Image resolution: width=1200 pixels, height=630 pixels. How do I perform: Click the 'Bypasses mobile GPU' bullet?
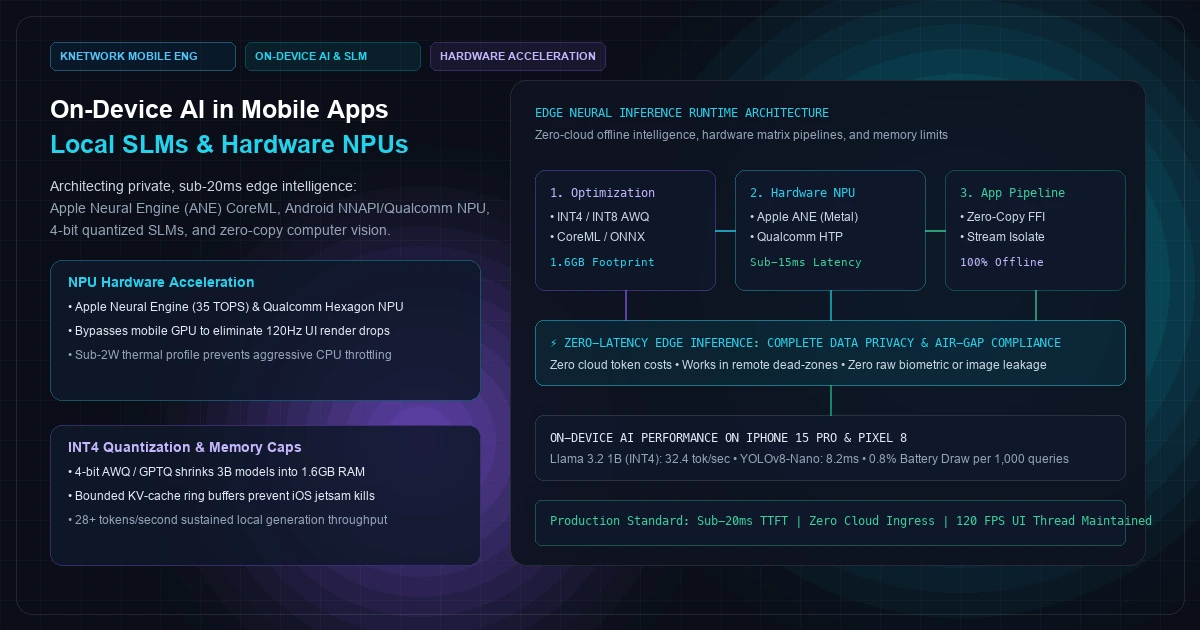coord(229,331)
